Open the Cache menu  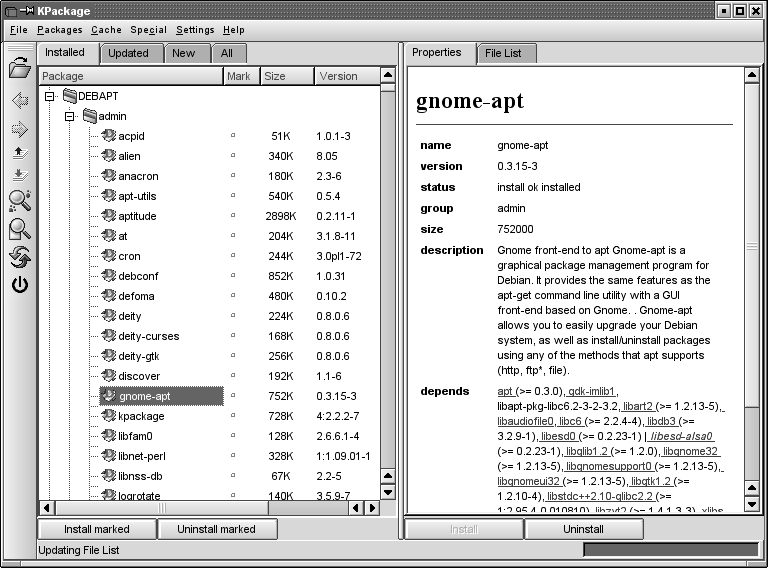pyautogui.click(x=106, y=30)
